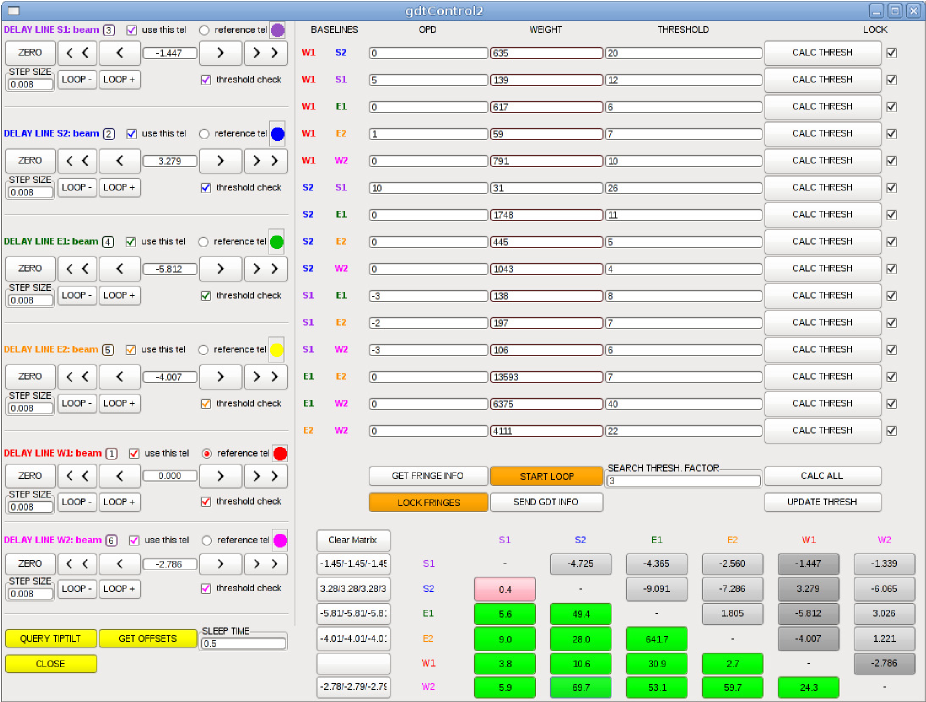Click the Clear Matrix button
The height and width of the screenshot is (702, 926).
point(353,540)
